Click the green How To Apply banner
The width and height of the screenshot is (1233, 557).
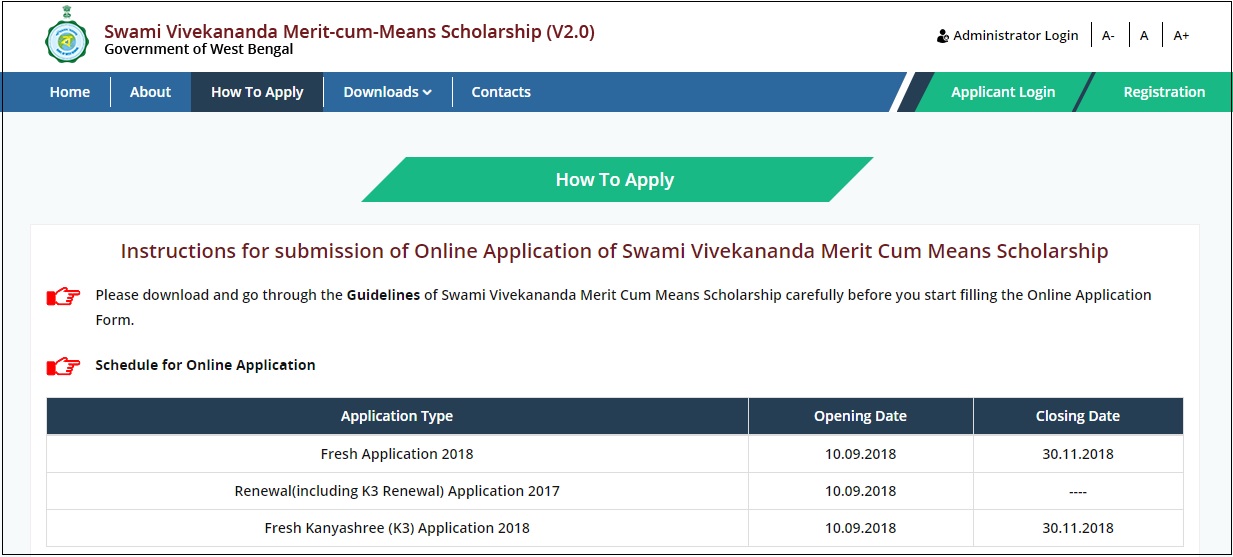615,180
